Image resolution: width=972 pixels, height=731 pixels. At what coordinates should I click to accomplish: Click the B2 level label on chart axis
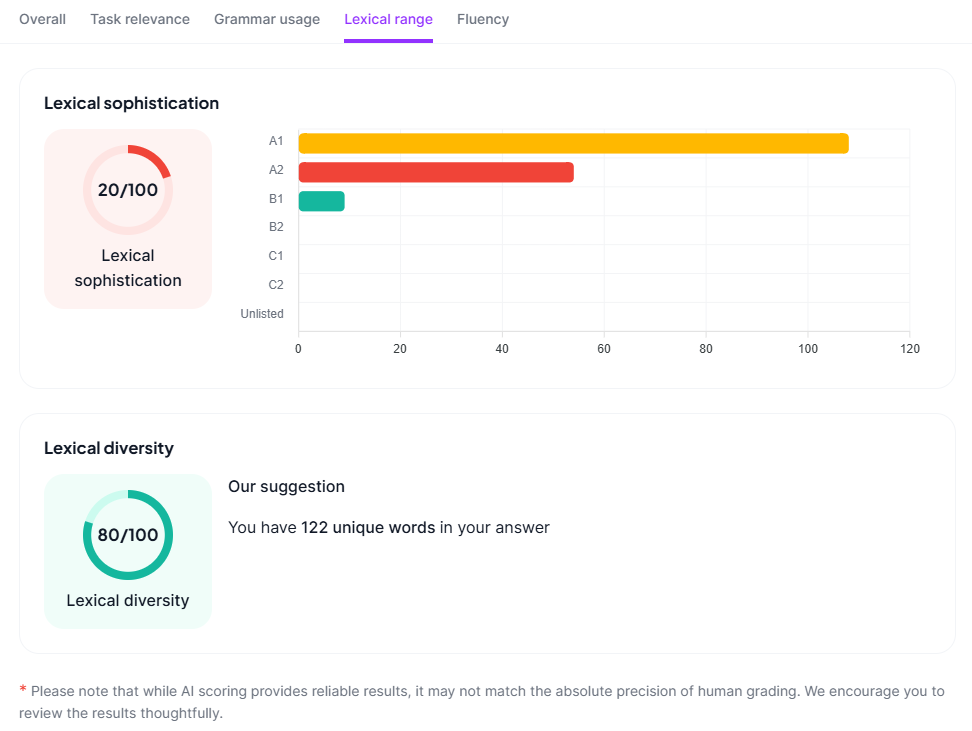[x=276, y=227]
